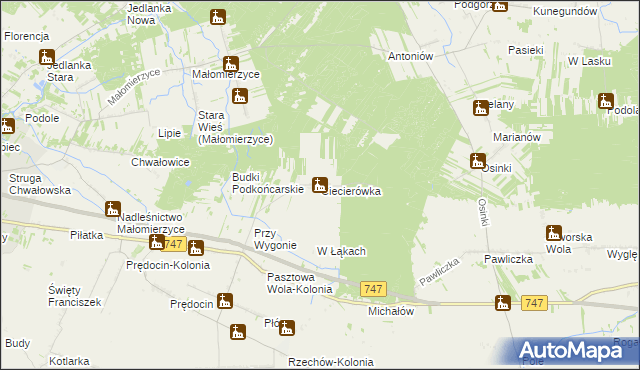Select the Antoniów place label
Viewport: 640px width, 370px height.
[410, 56]
